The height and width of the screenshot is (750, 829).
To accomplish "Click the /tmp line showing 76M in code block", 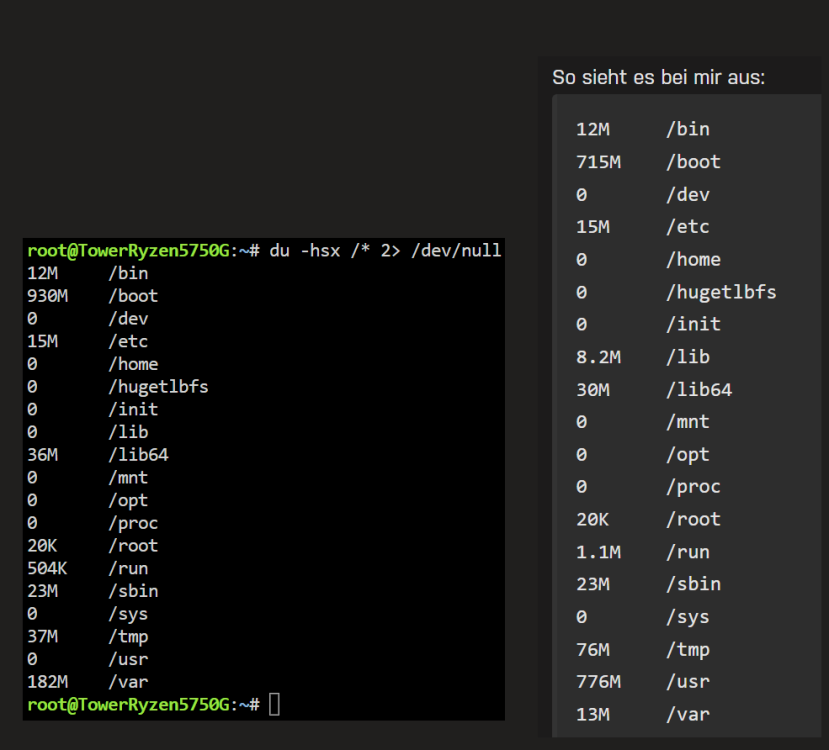I will point(643,650).
